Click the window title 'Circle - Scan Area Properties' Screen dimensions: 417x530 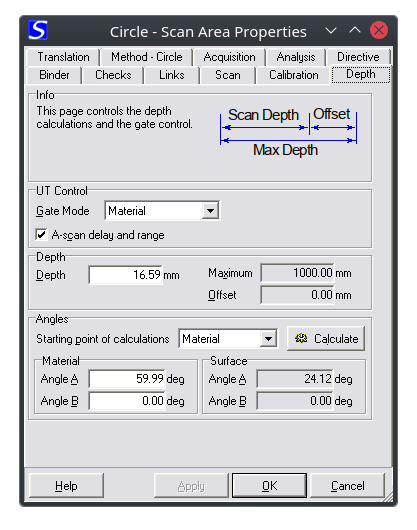point(208,32)
